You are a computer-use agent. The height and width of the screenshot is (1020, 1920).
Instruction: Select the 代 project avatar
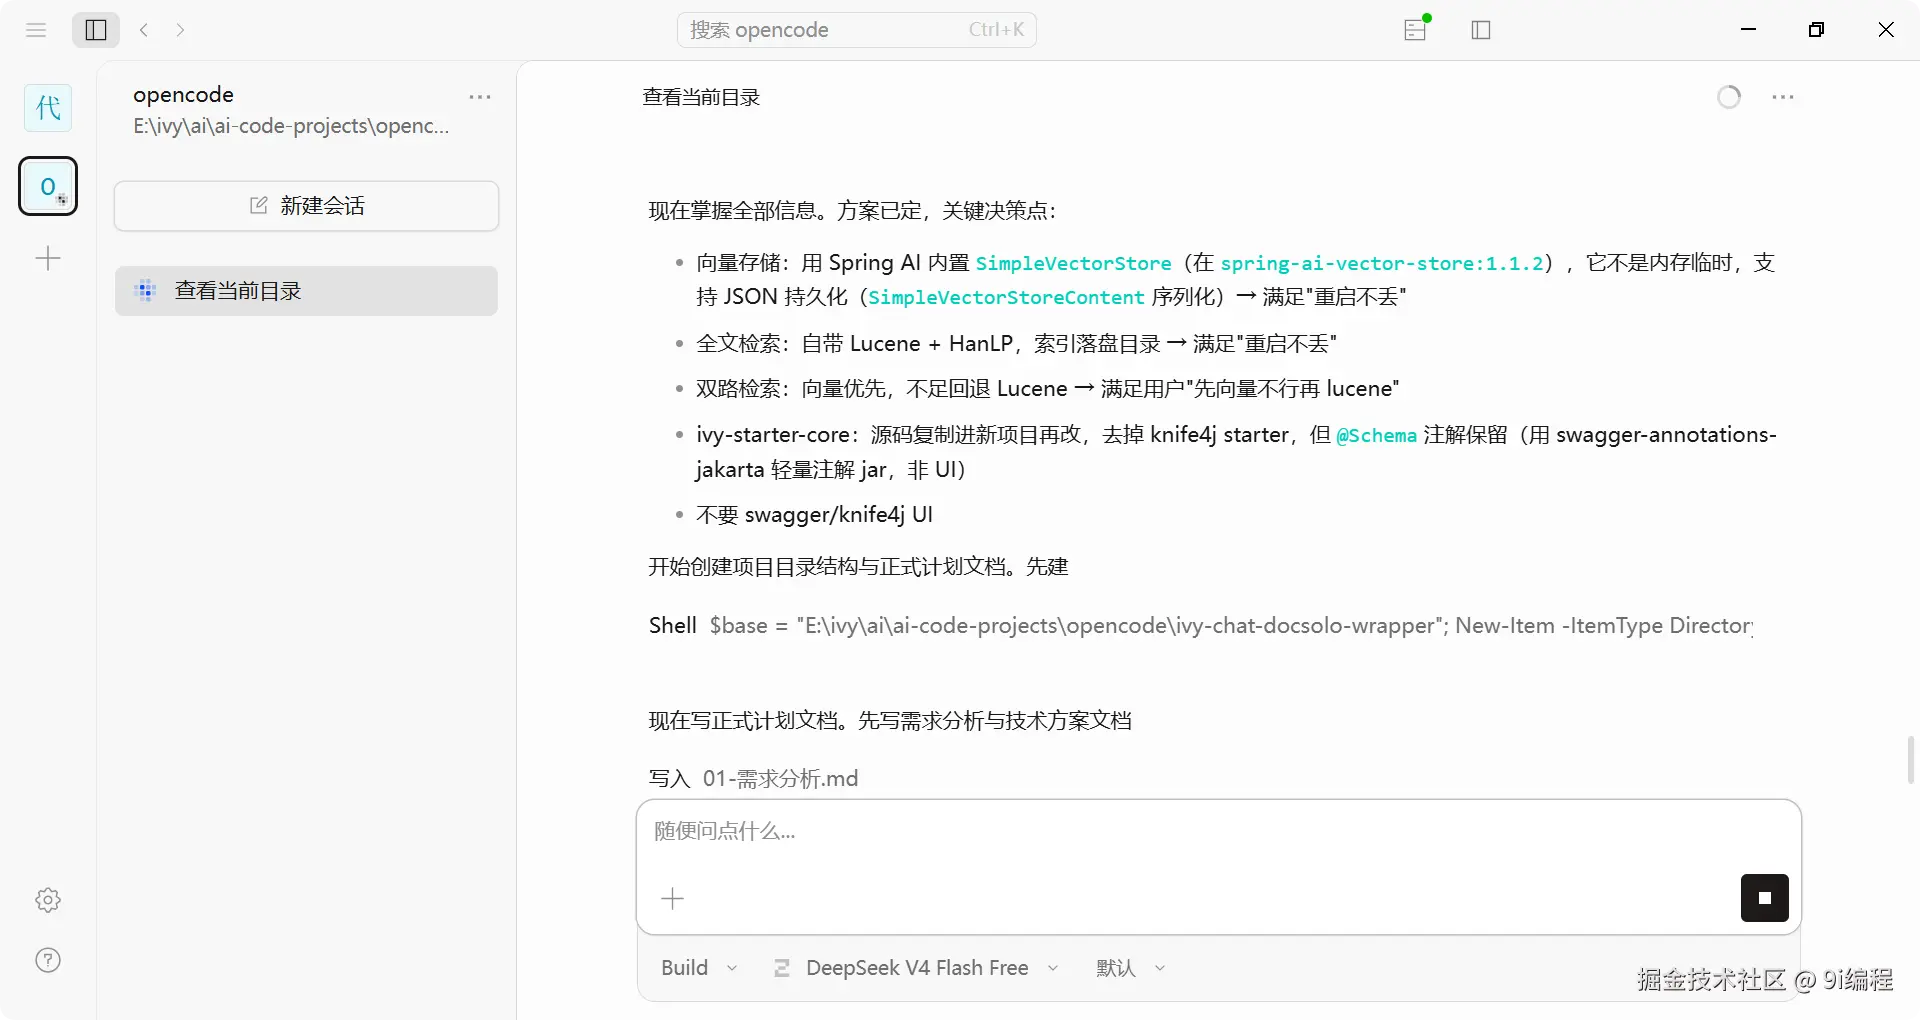[x=48, y=108]
